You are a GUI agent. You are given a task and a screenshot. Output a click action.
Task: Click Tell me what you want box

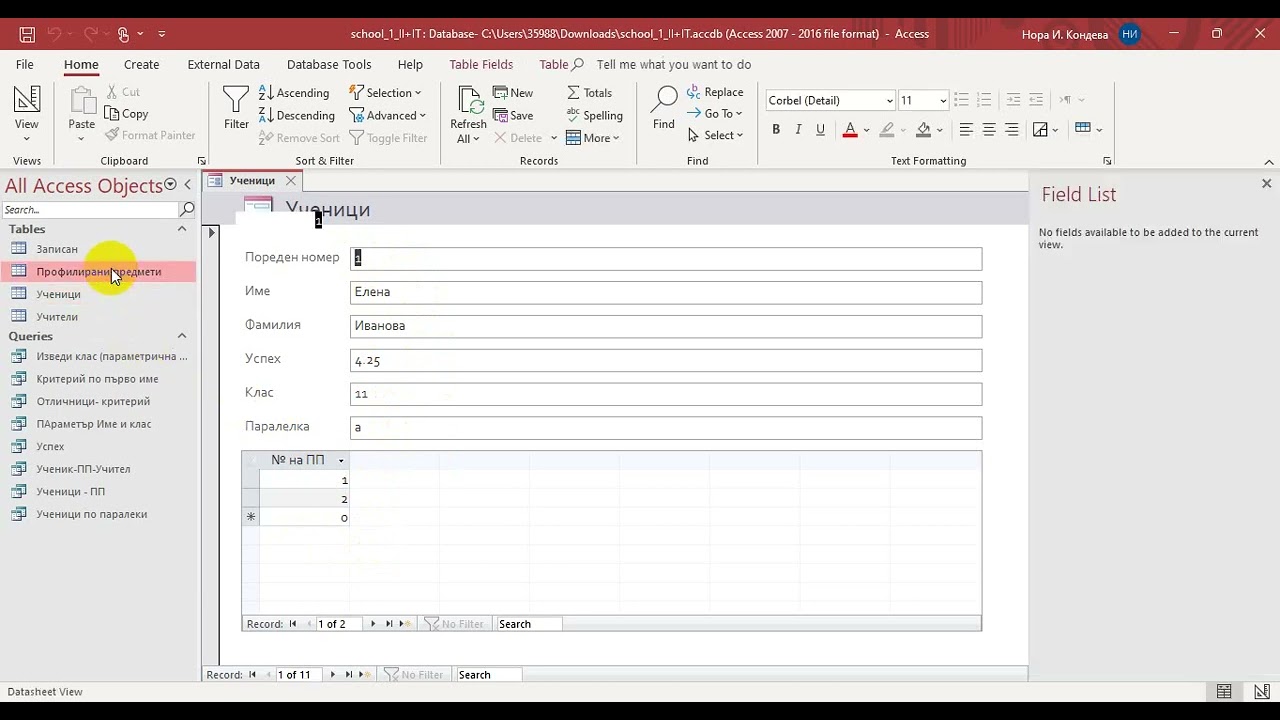coord(673,64)
